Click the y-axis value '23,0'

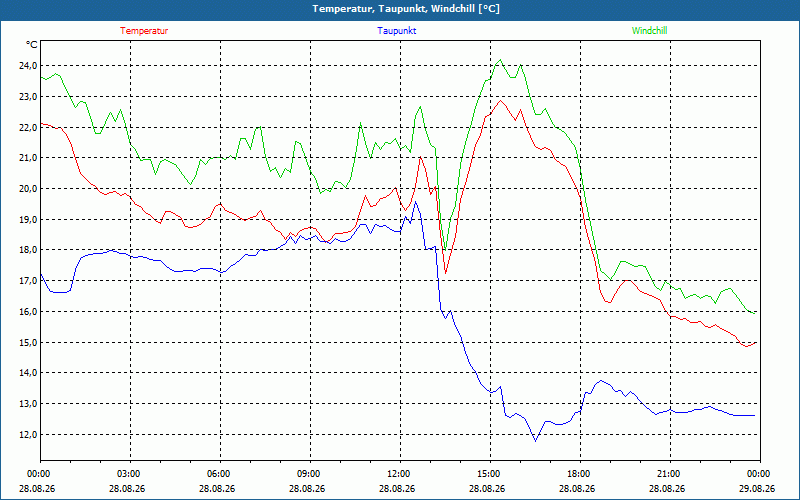[x=28, y=96]
